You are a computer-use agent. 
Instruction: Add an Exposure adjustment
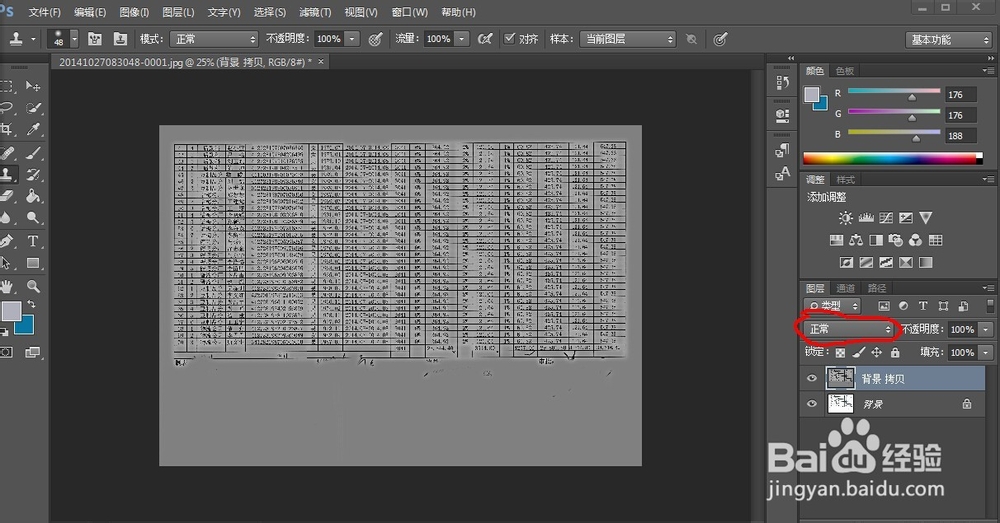(x=906, y=218)
